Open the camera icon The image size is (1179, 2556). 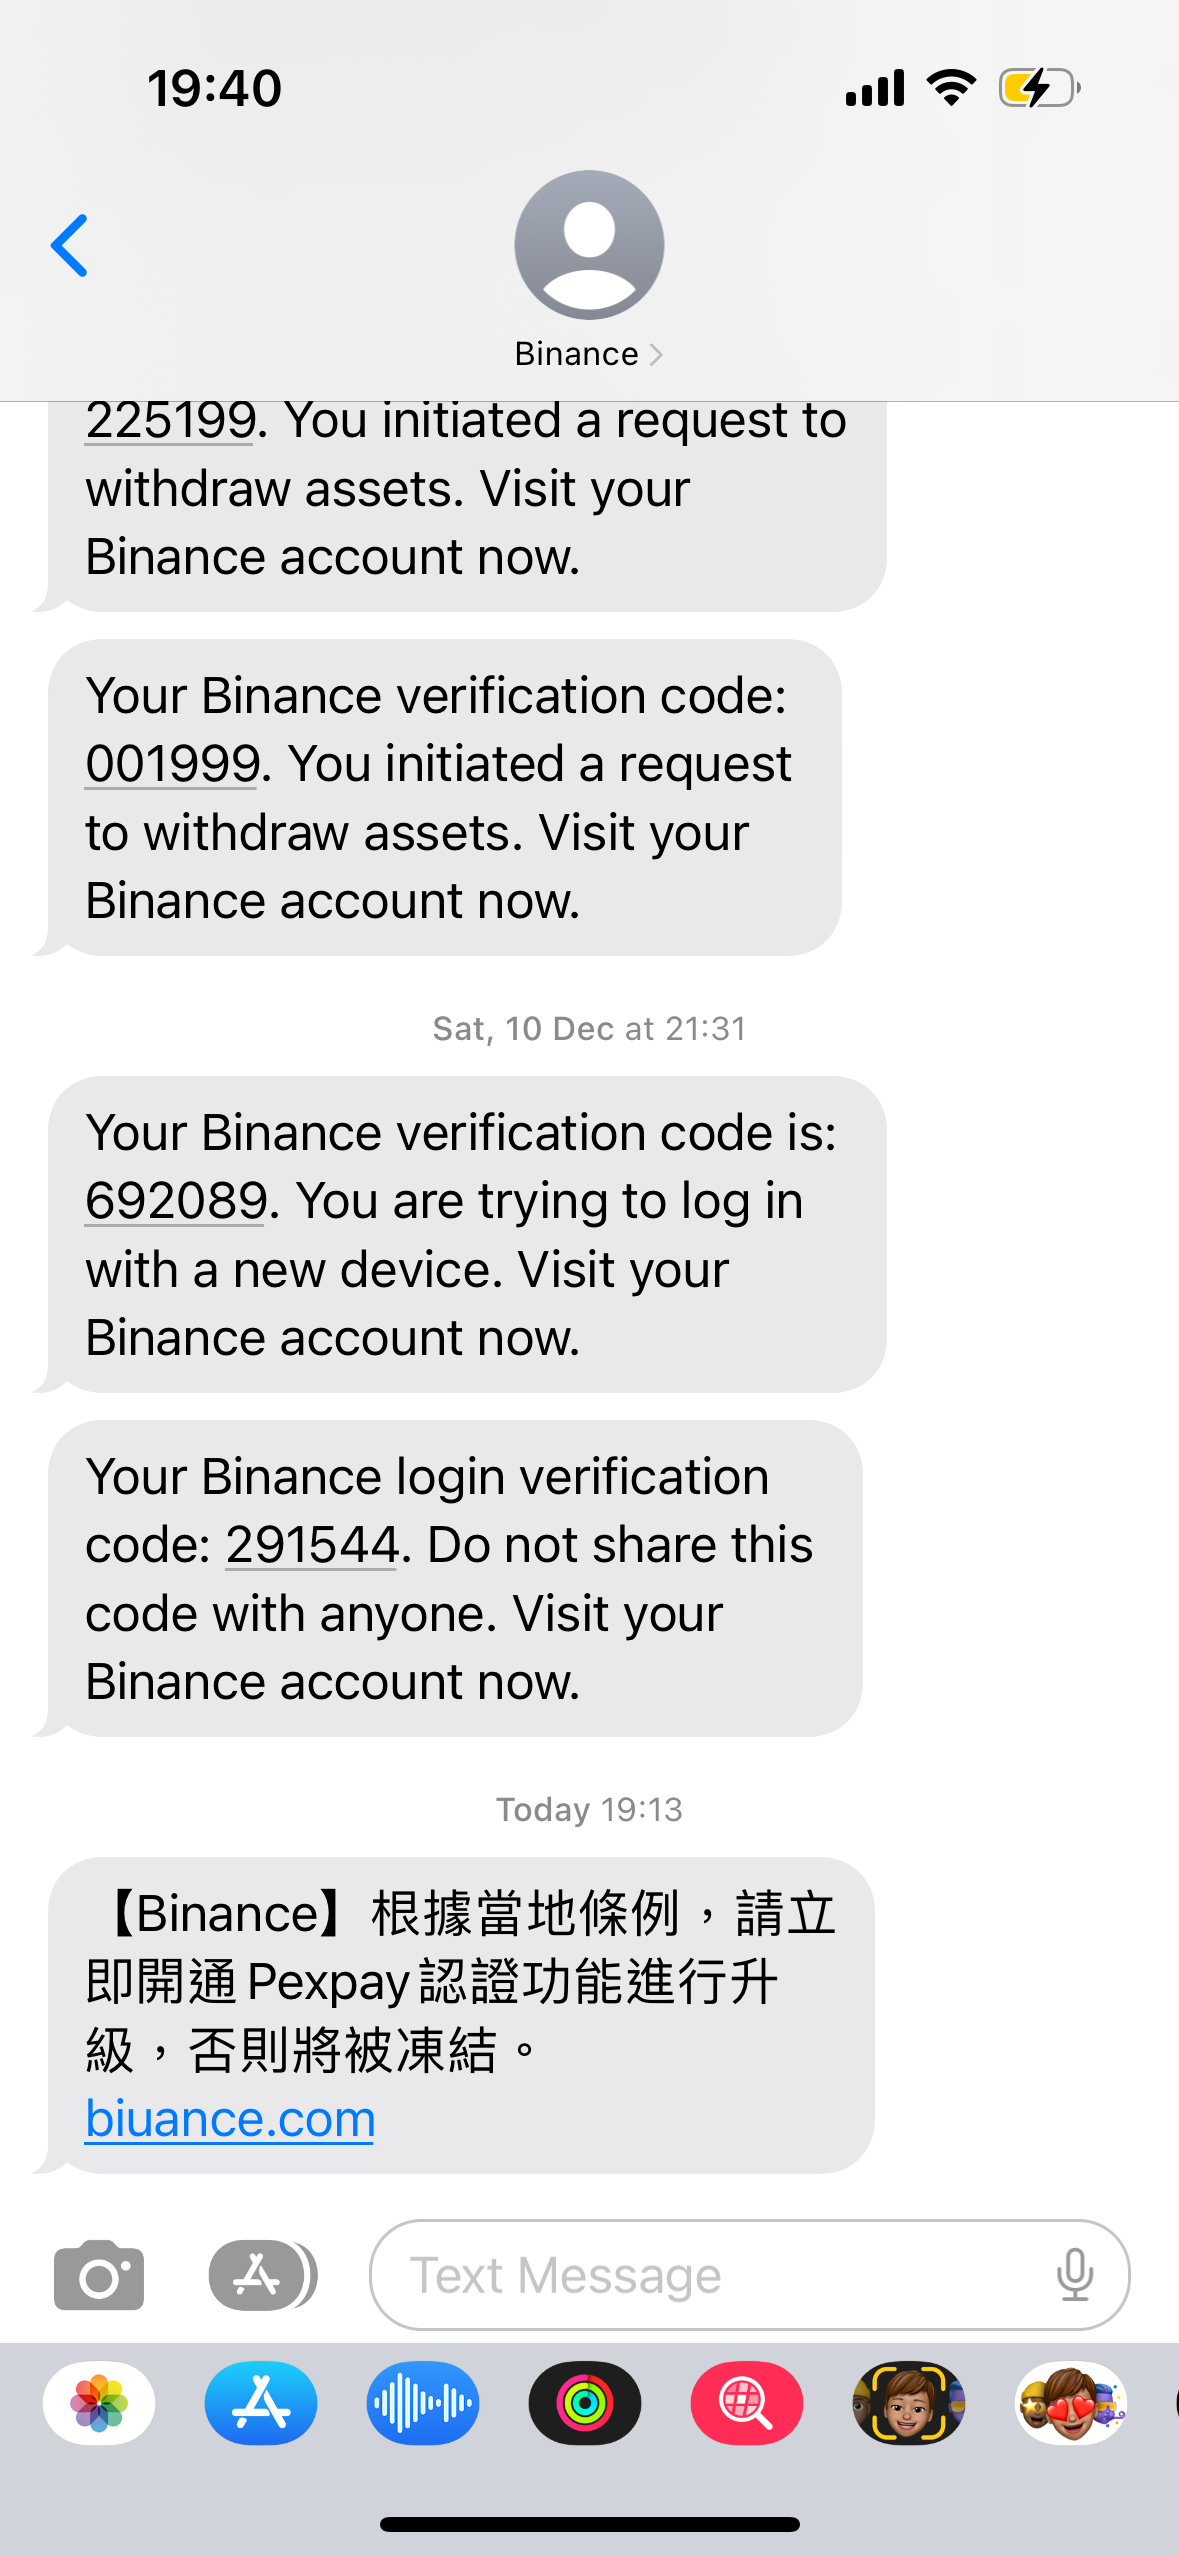[99, 2275]
